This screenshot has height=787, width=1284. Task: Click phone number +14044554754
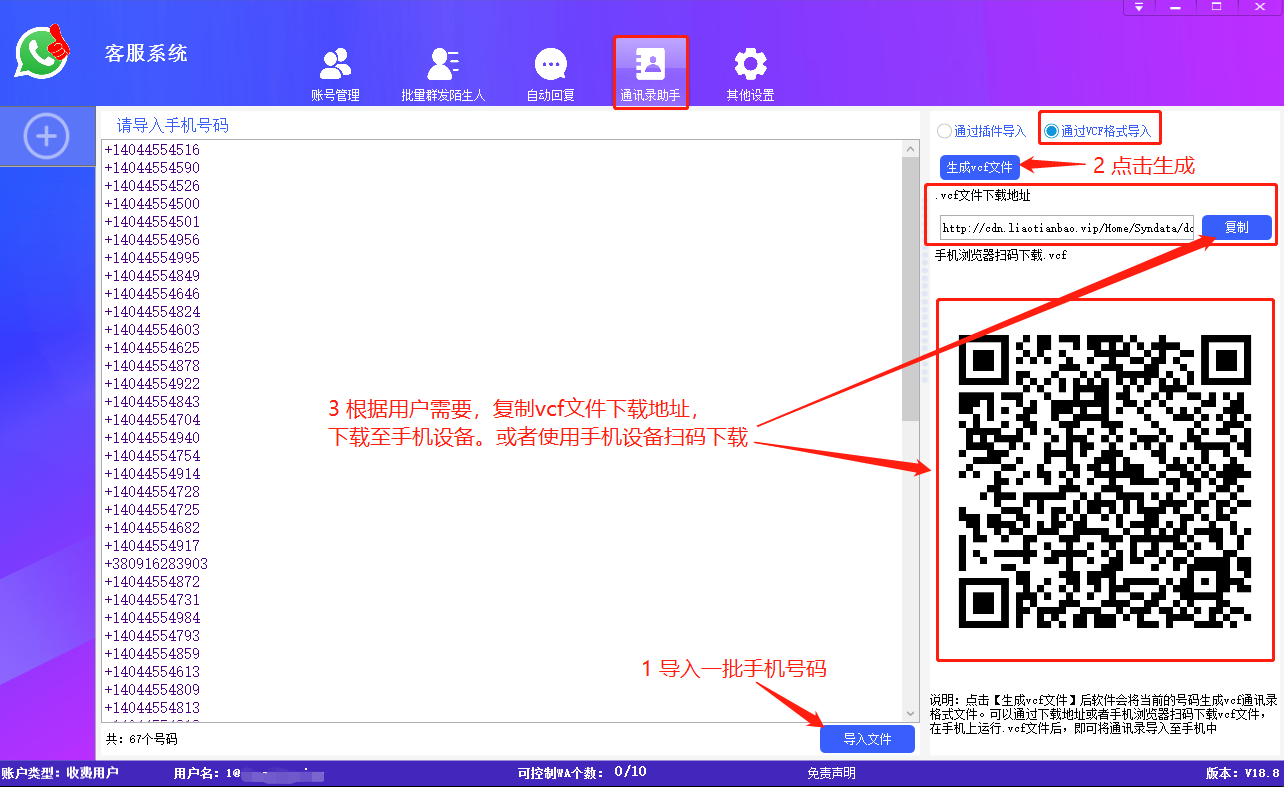(152, 456)
